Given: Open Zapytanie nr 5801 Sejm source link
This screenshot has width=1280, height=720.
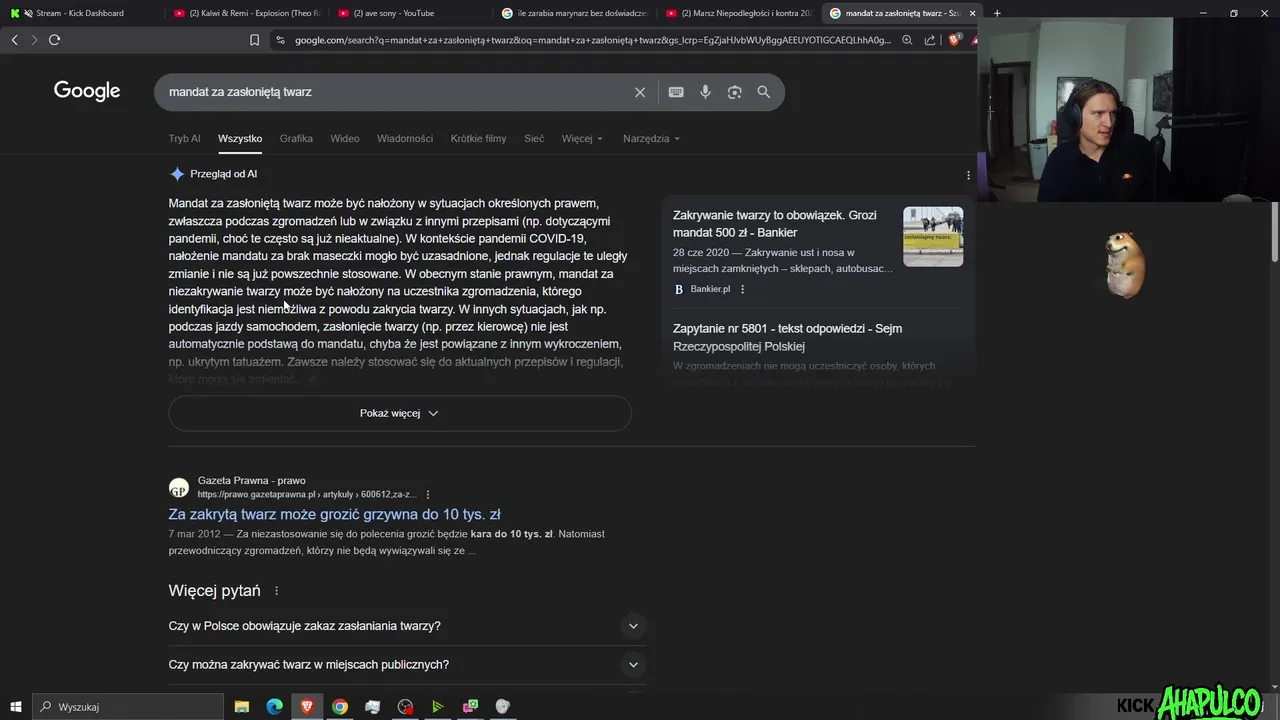Looking at the screenshot, I should coord(788,338).
